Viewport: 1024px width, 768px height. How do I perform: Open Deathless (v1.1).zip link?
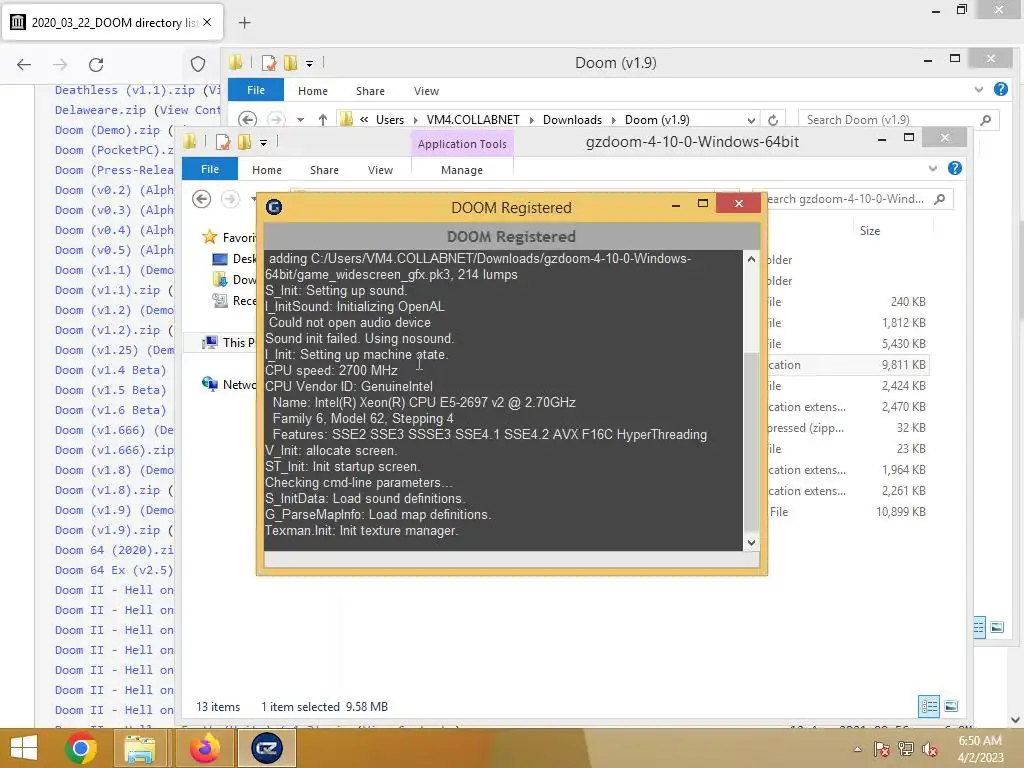(125, 90)
